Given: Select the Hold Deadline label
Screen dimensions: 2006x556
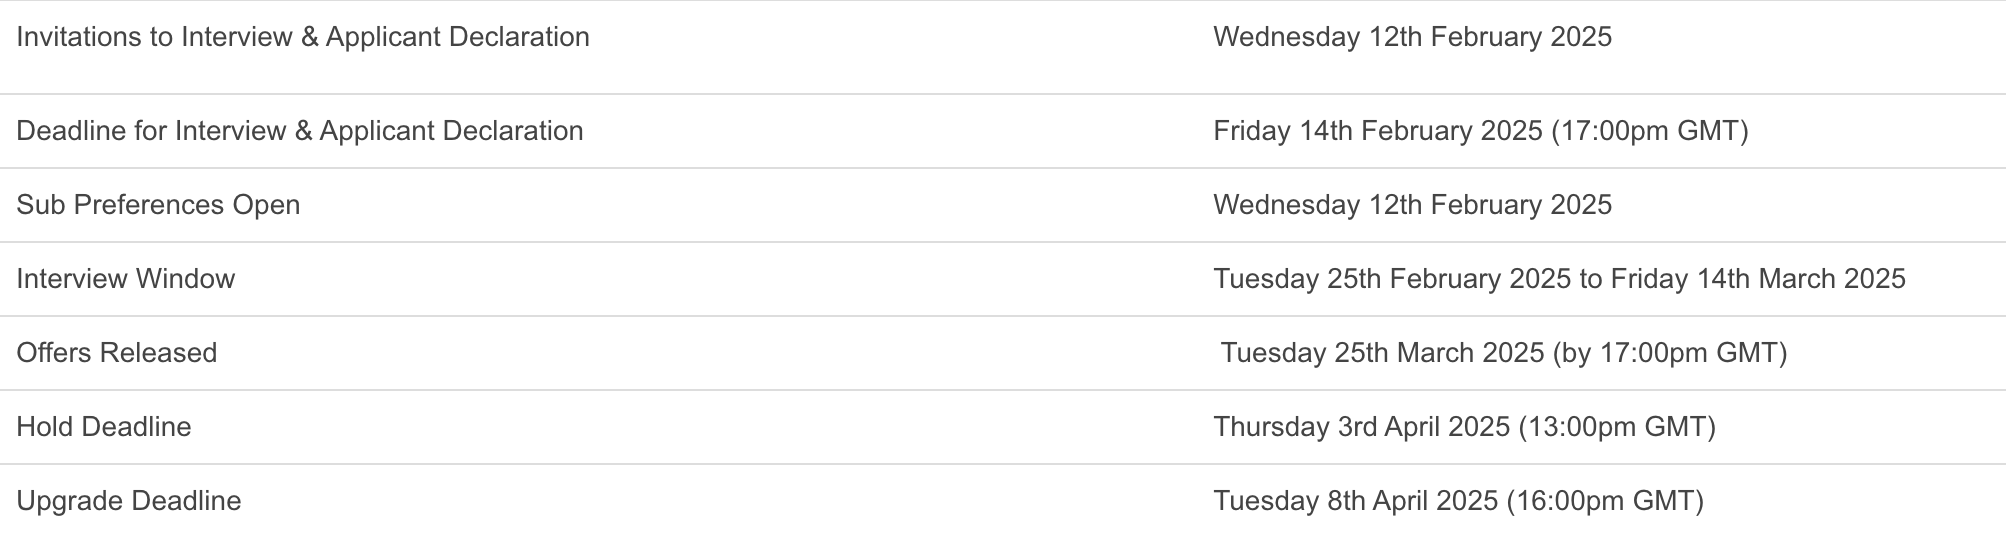Looking at the screenshot, I should coord(104,427).
